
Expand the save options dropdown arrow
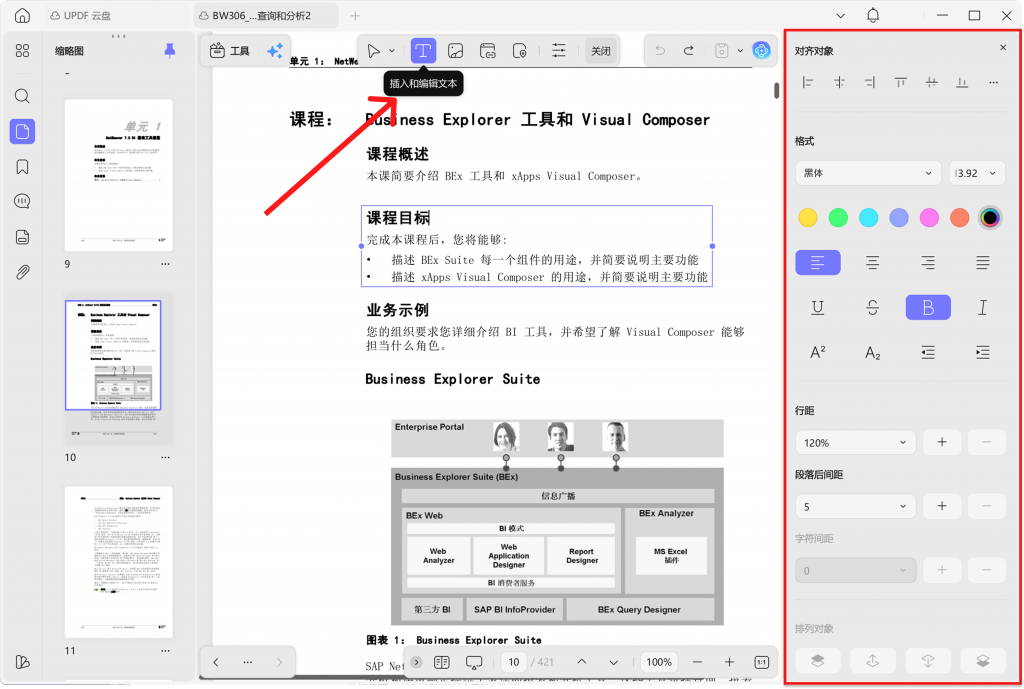[740, 51]
